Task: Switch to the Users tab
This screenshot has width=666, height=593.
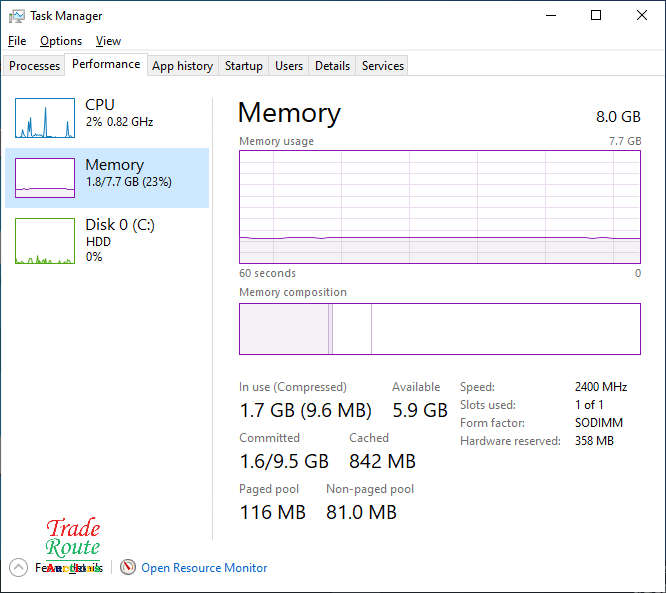Action: pos(289,66)
